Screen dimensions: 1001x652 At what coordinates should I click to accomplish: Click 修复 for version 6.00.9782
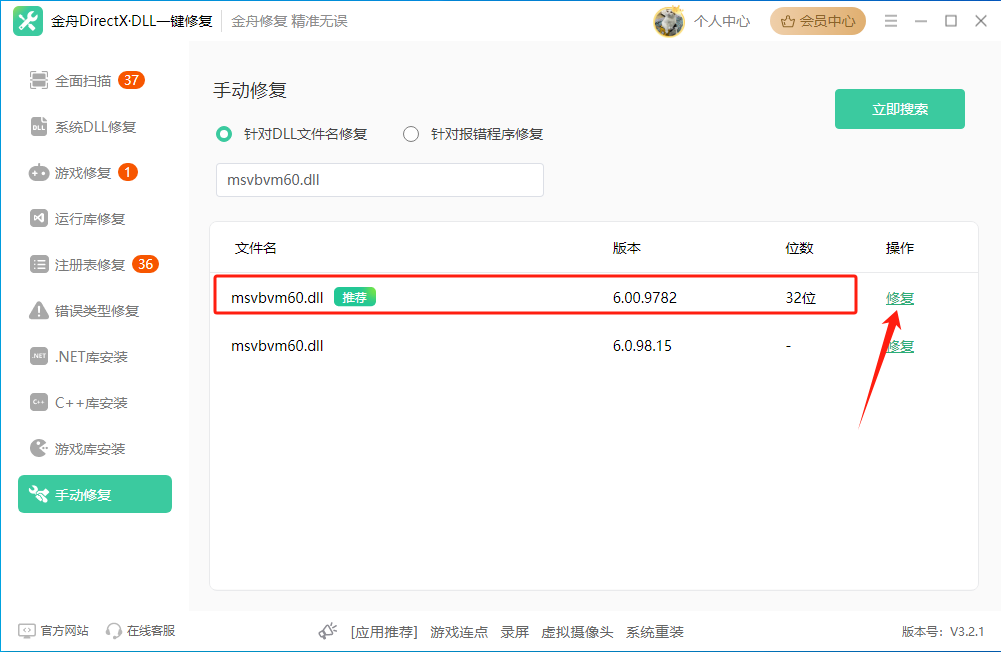pyautogui.click(x=899, y=298)
